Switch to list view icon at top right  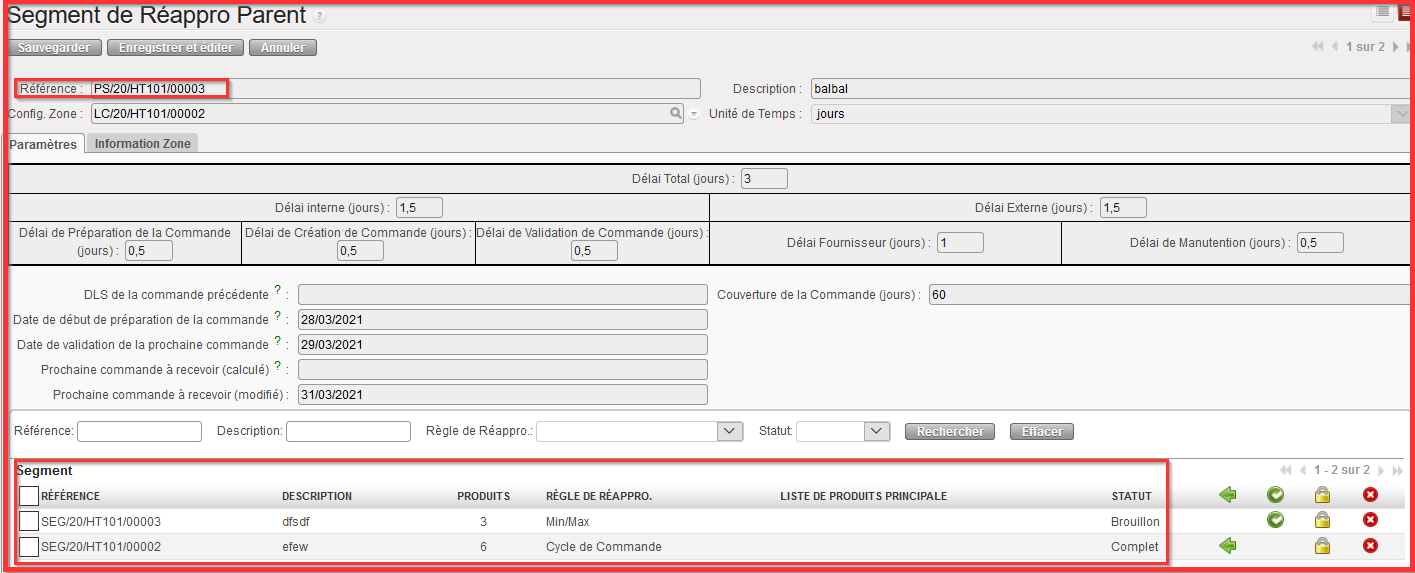tap(1383, 11)
